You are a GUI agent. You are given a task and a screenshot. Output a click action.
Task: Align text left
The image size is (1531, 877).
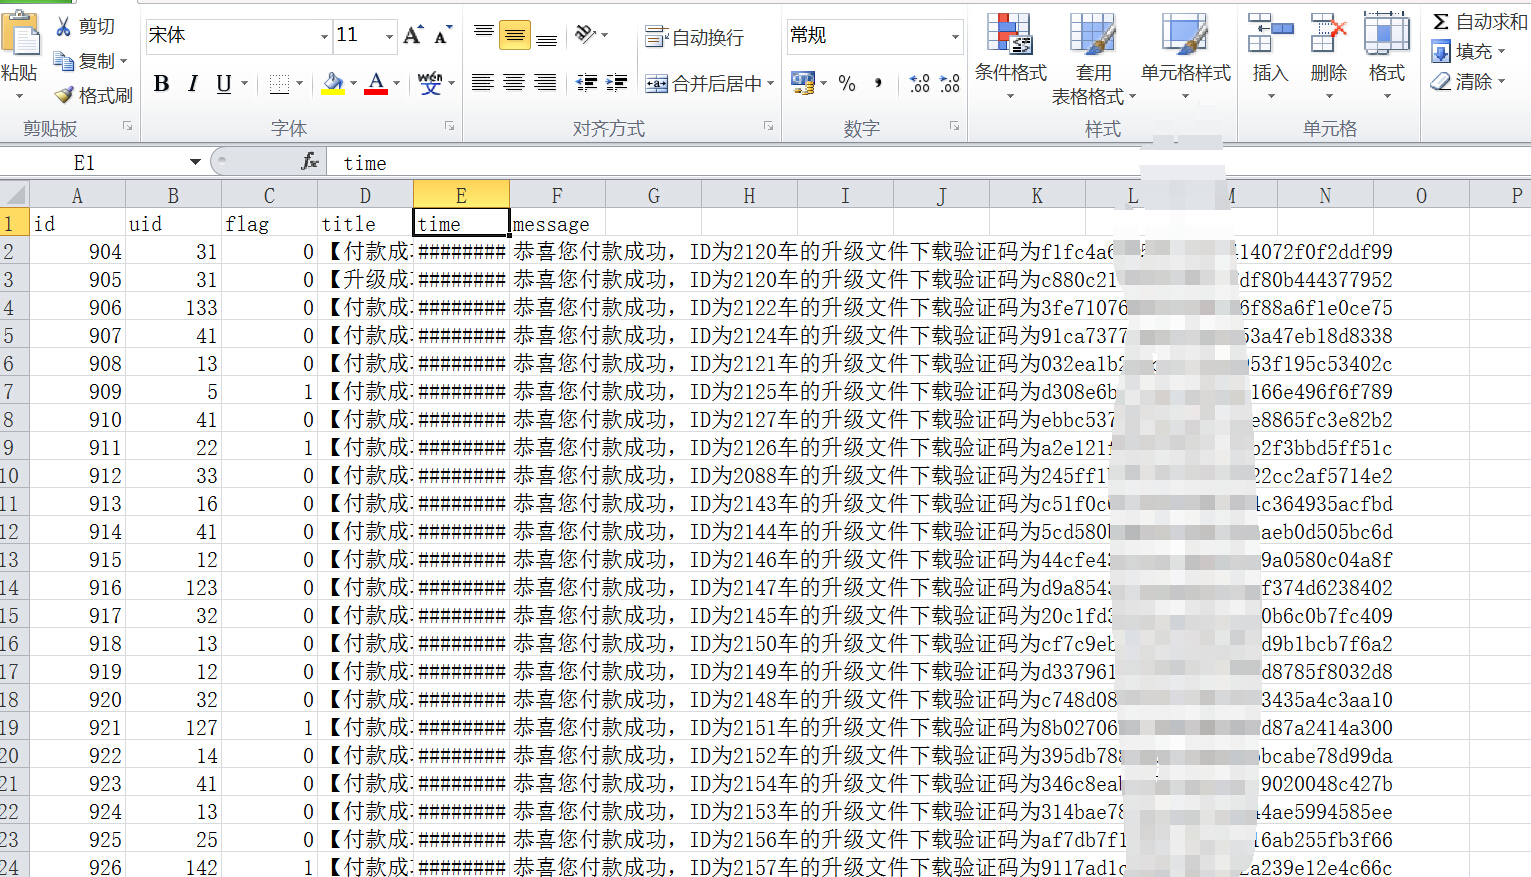482,83
